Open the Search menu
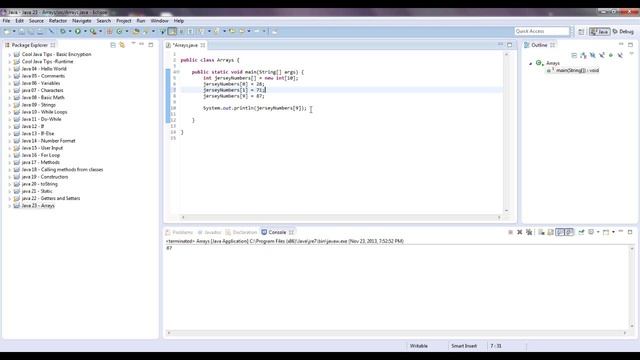This screenshot has width=640, height=360. click(103, 20)
